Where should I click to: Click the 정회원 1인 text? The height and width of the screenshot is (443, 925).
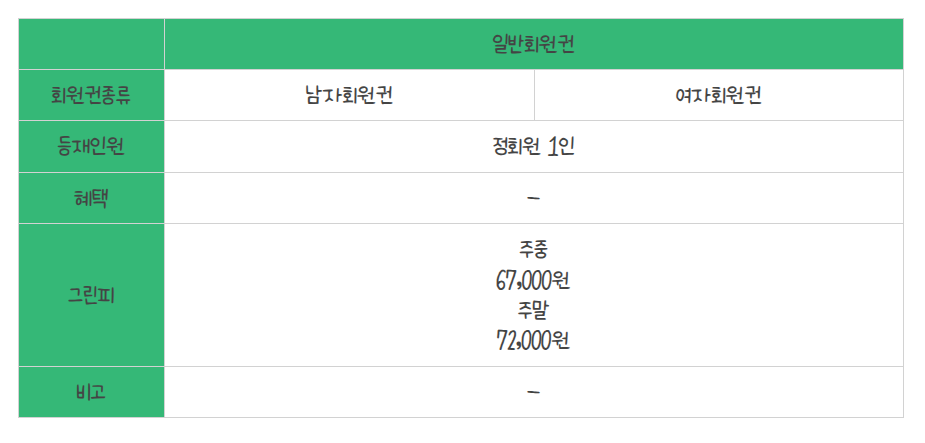tap(533, 147)
